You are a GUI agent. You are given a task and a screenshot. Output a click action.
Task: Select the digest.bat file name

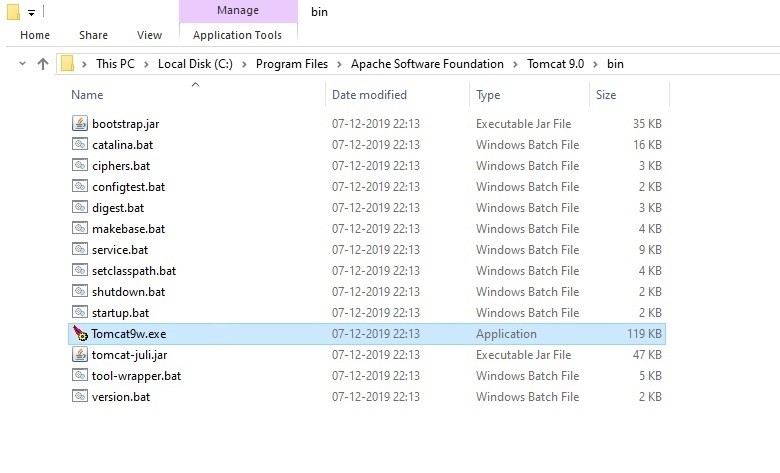point(118,208)
